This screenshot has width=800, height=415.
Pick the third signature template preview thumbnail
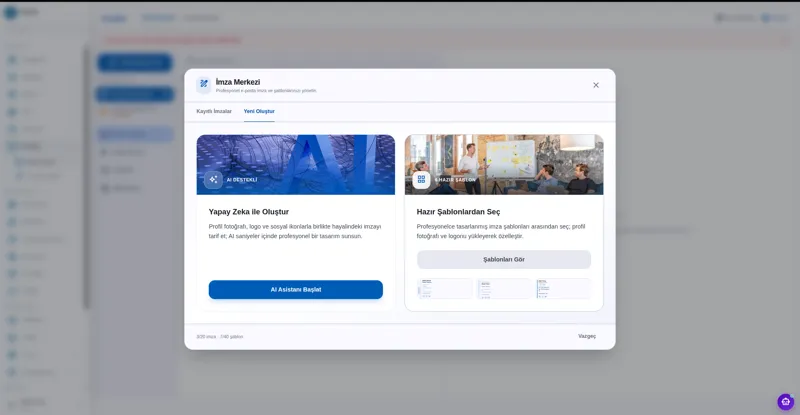click(x=563, y=288)
